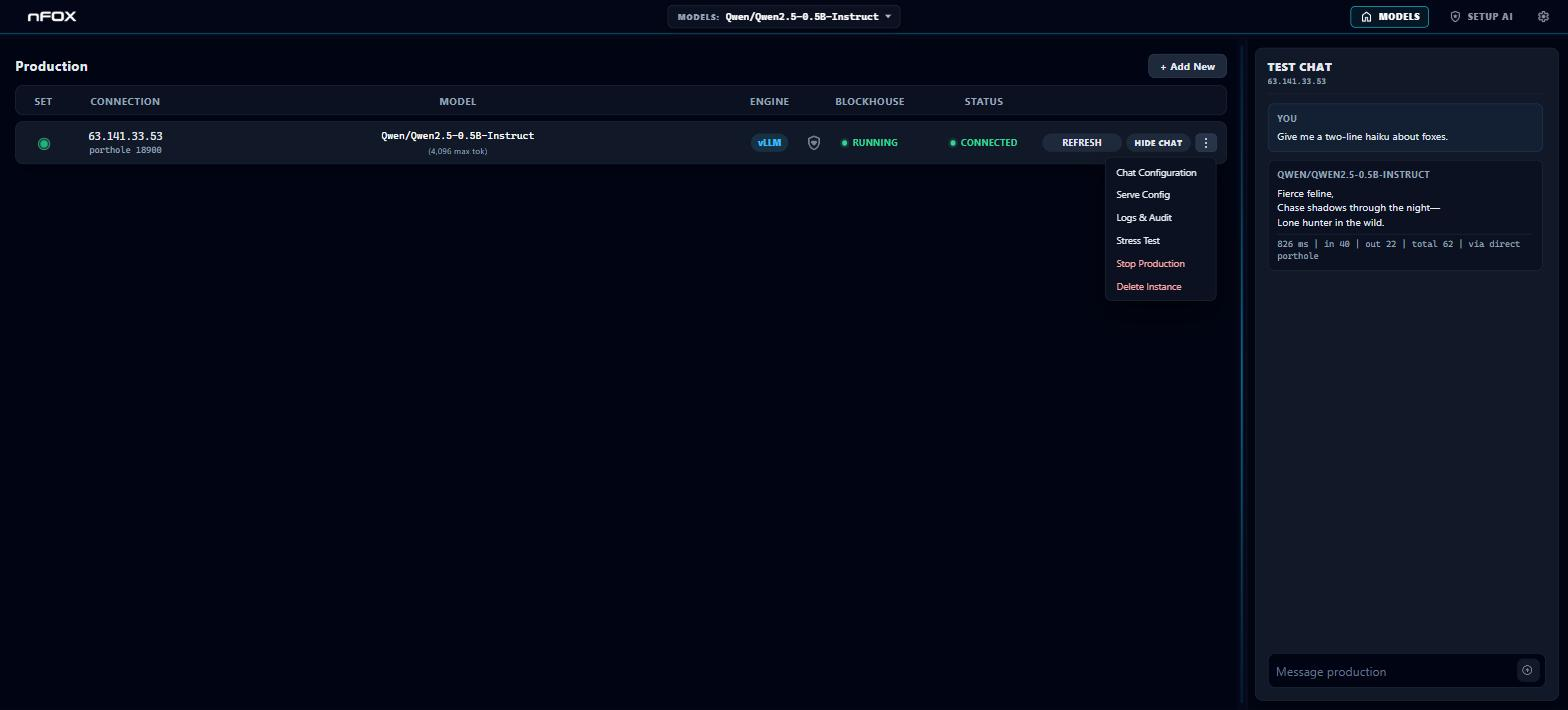This screenshot has height=710, width=1568.
Task: Go to the Models tab
Action: pyautogui.click(x=1390, y=16)
